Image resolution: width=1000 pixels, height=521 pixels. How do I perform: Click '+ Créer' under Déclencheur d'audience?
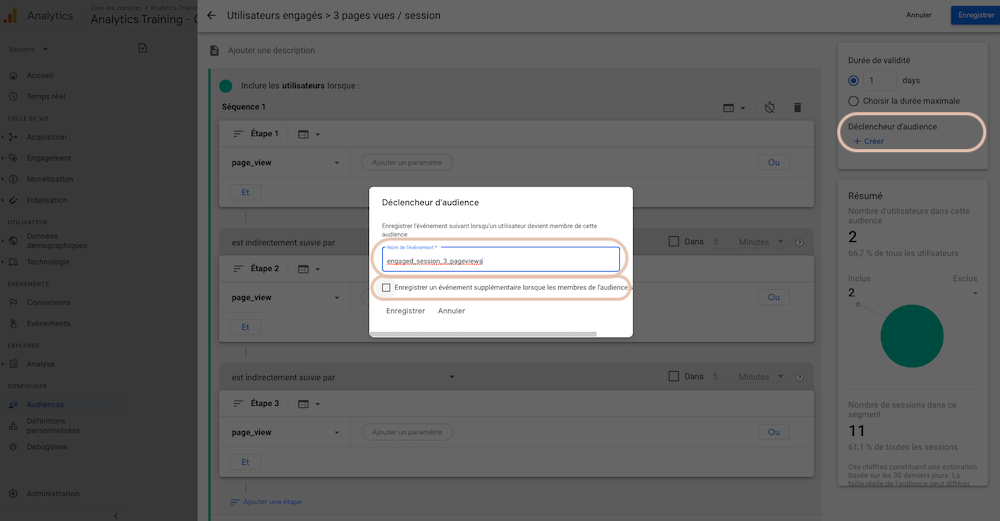(x=869, y=141)
